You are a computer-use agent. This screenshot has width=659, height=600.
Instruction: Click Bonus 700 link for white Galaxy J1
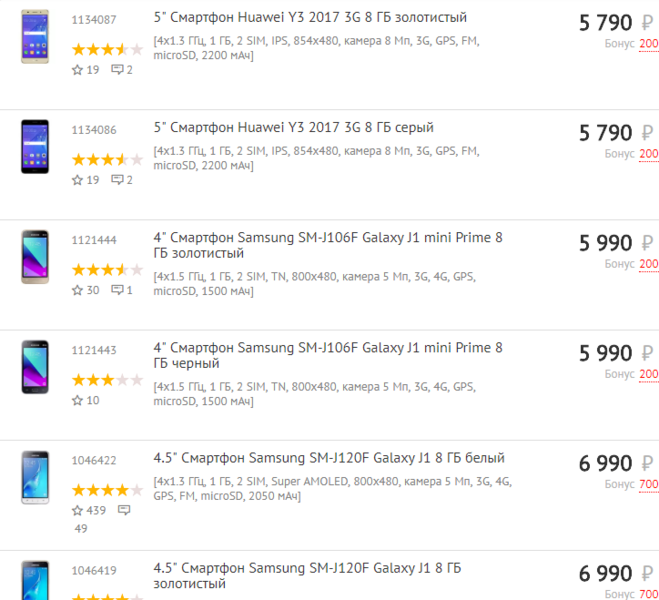tap(648, 484)
